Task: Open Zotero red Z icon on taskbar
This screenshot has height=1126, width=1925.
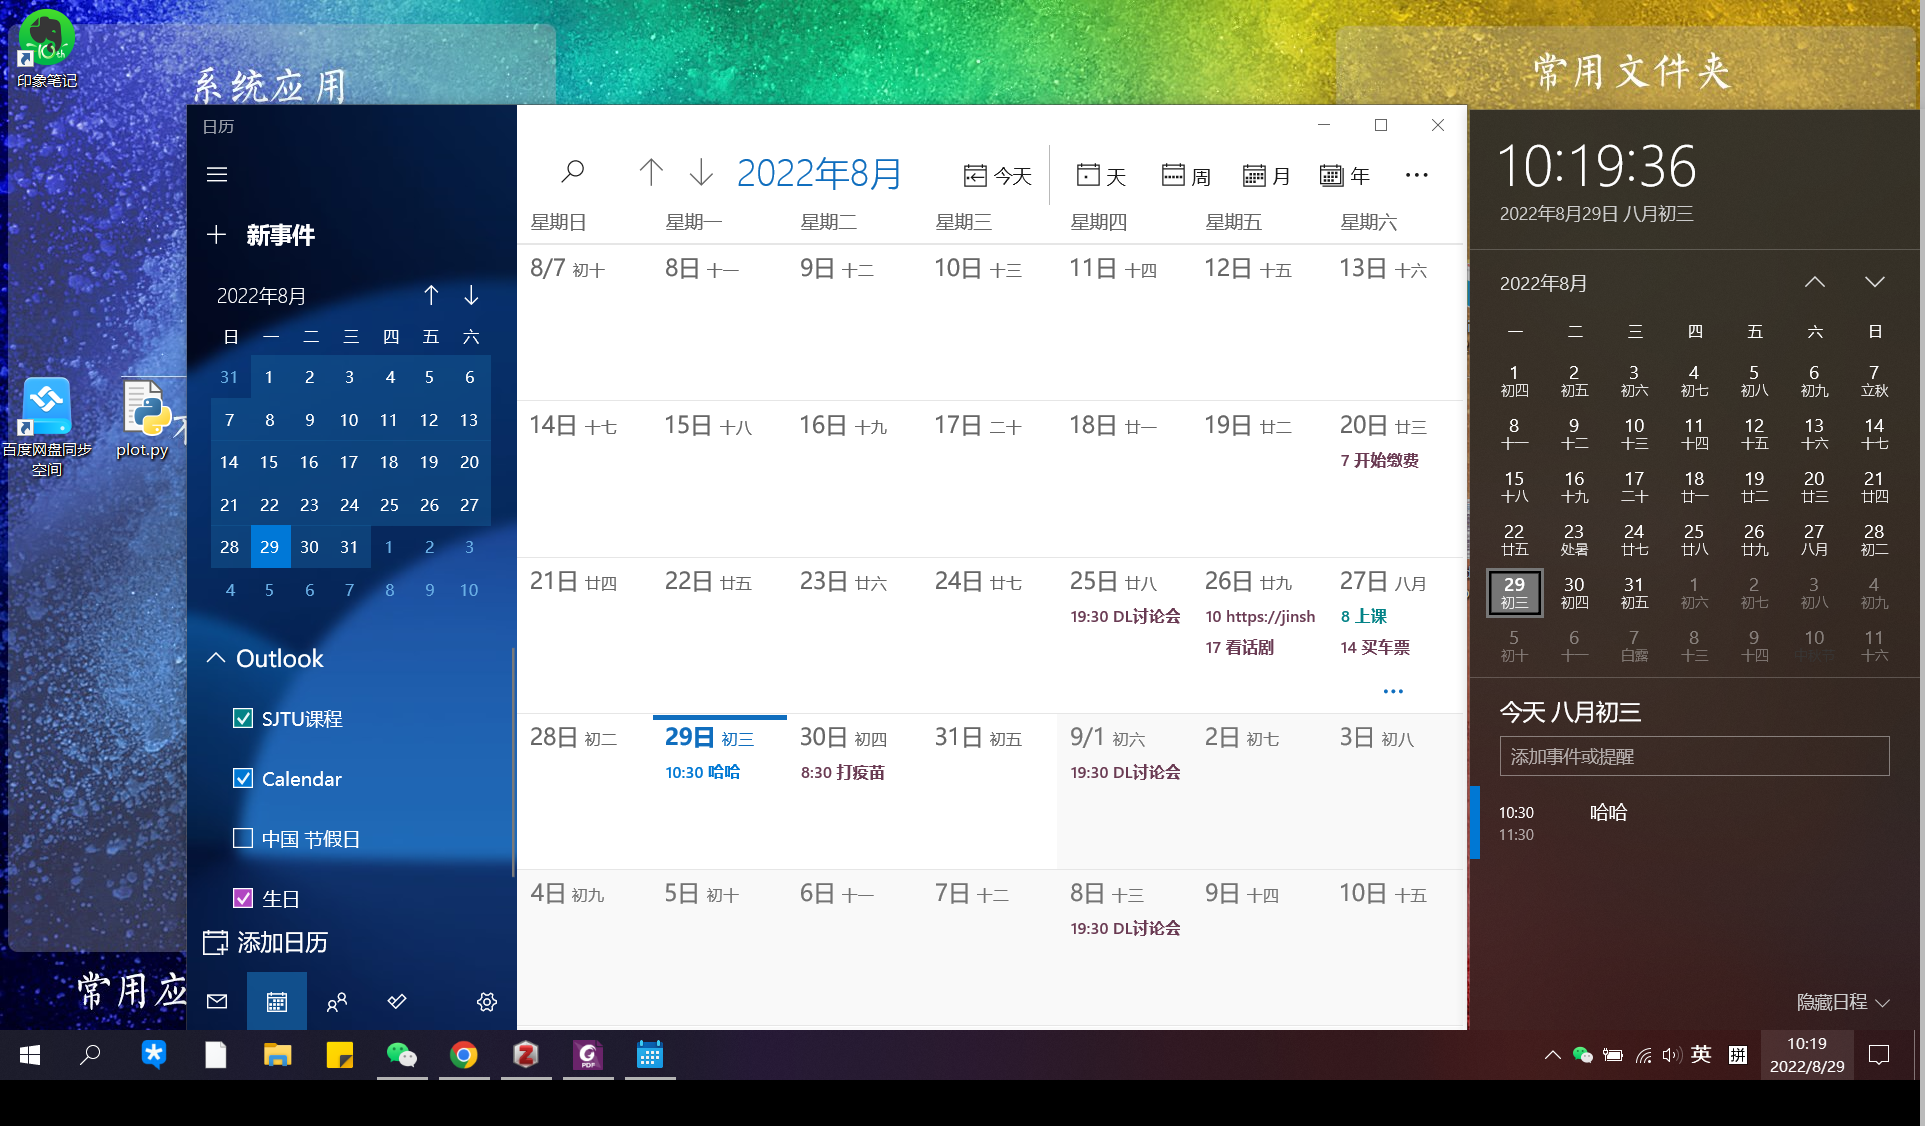Action: tap(526, 1054)
